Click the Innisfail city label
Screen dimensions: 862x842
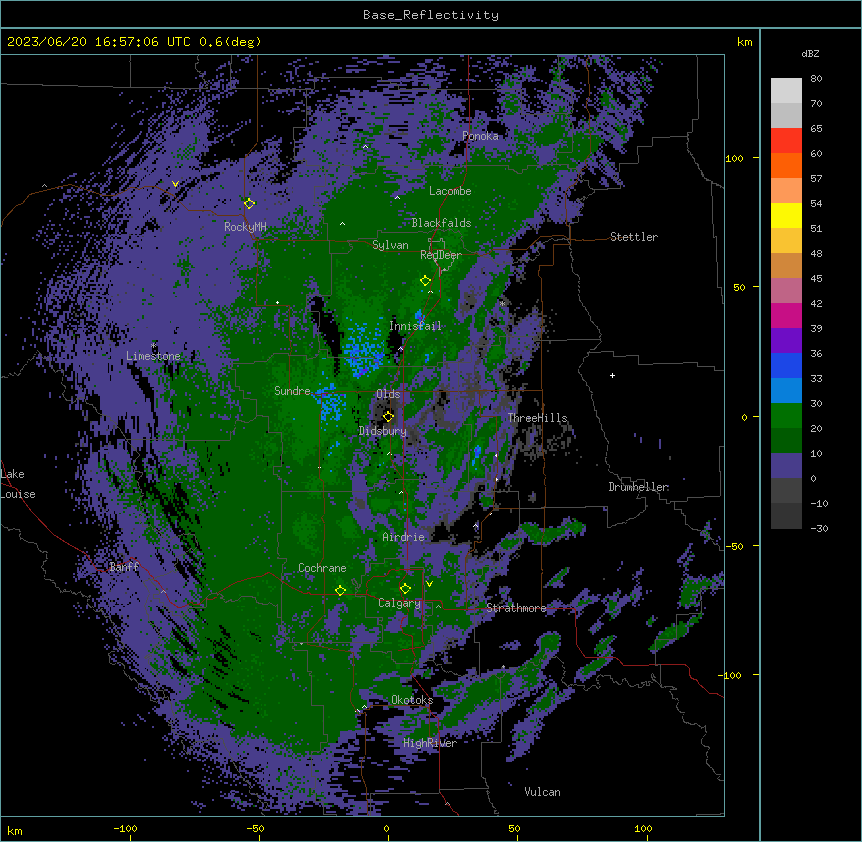(415, 326)
